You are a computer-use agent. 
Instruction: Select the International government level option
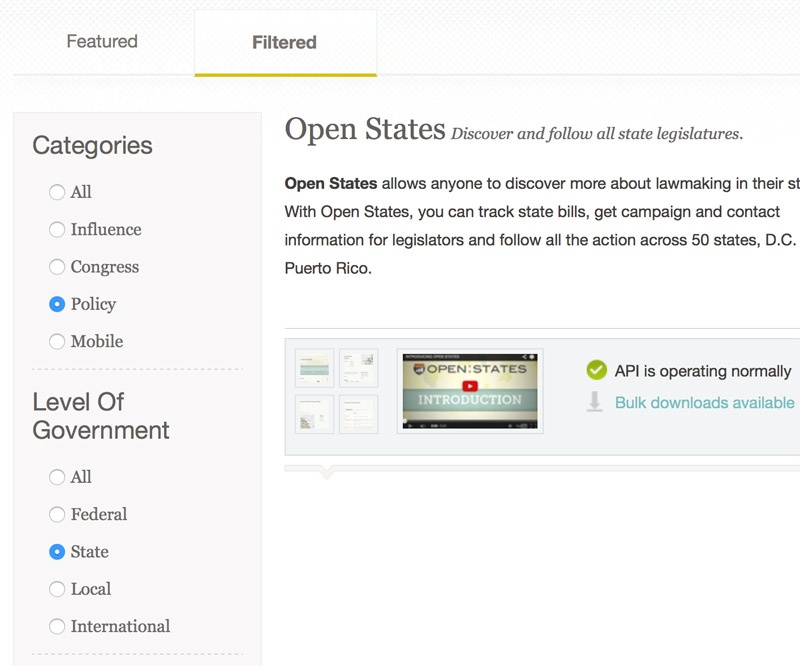(x=57, y=627)
